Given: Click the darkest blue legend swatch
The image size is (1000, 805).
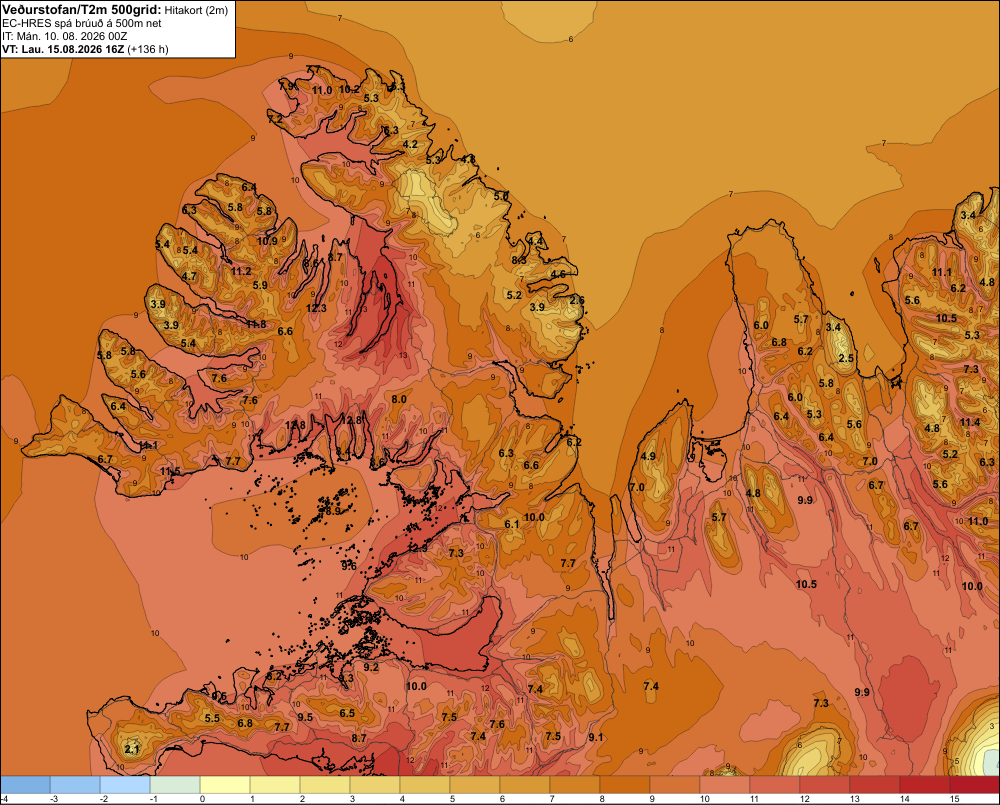Looking at the screenshot, I should click(26, 785).
